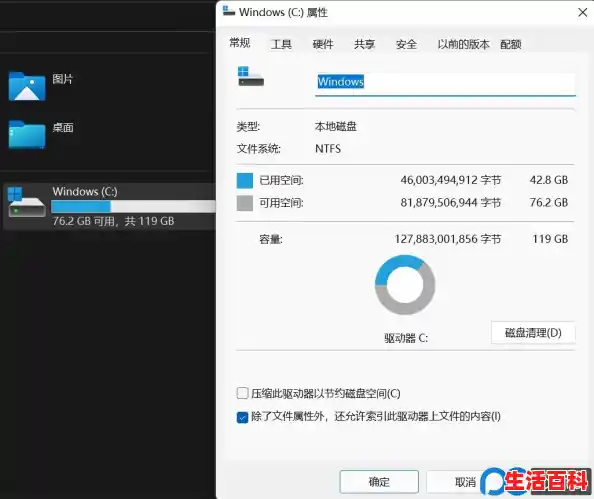Click the 76.2 GB 可用，共 119 GB text

point(113,221)
